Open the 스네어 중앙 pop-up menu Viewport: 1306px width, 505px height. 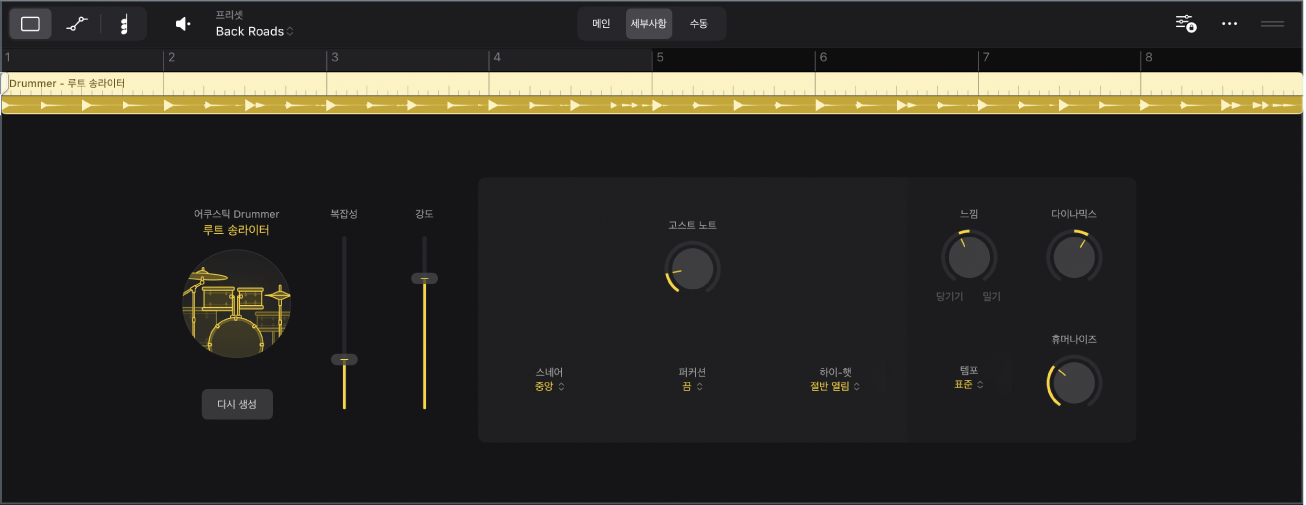(550, 386)
